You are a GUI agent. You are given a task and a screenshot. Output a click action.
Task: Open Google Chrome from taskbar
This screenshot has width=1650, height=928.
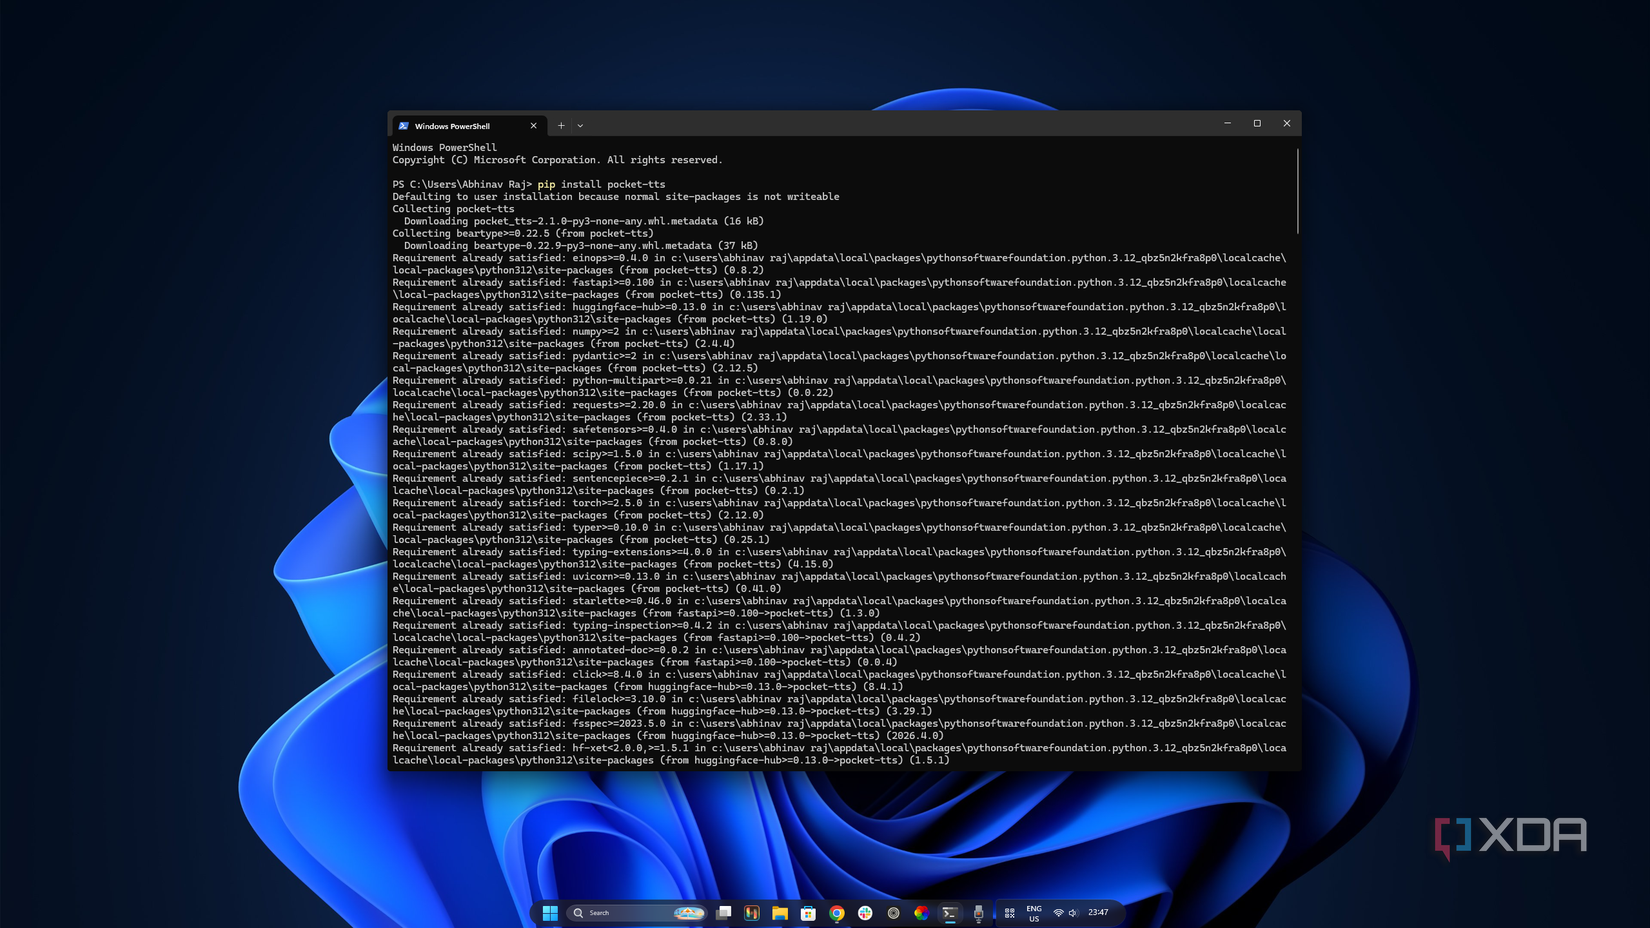coord(837,913)
